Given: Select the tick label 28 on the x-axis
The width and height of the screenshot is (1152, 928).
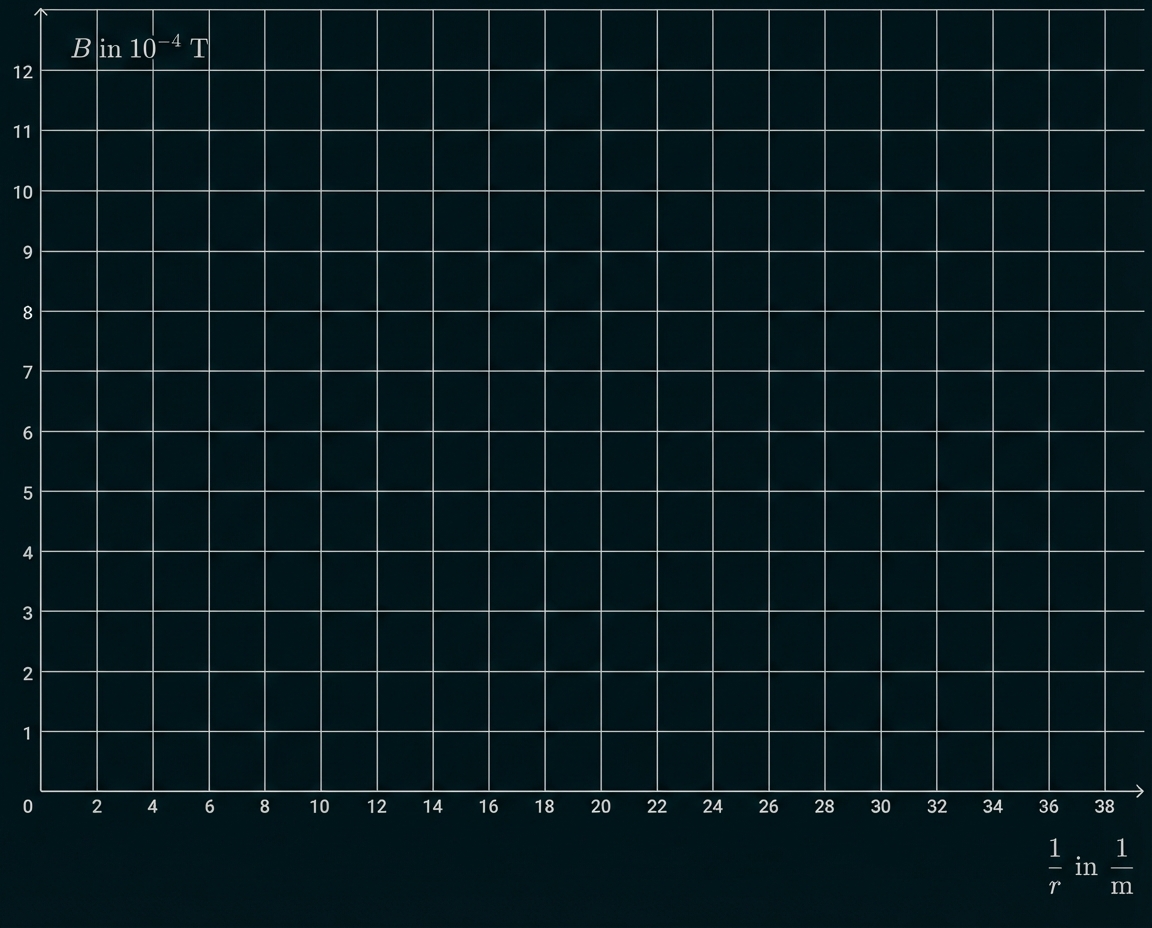Looking at the screenshot, I should tap(824, 806).
